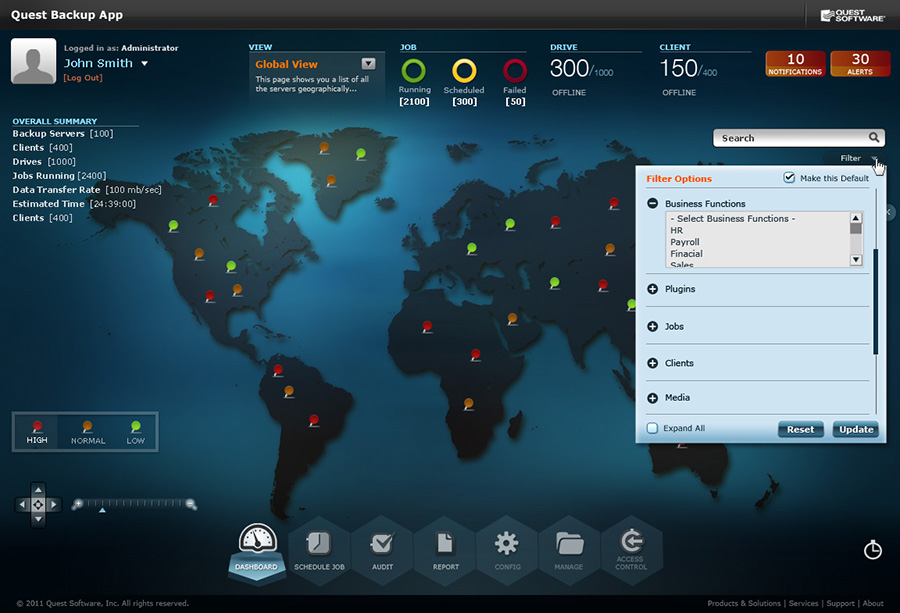Image resolution: width=900 pixels, height=613 pixels.
Task: Pan the map up with arrow pad
Action: click(38, 490)
